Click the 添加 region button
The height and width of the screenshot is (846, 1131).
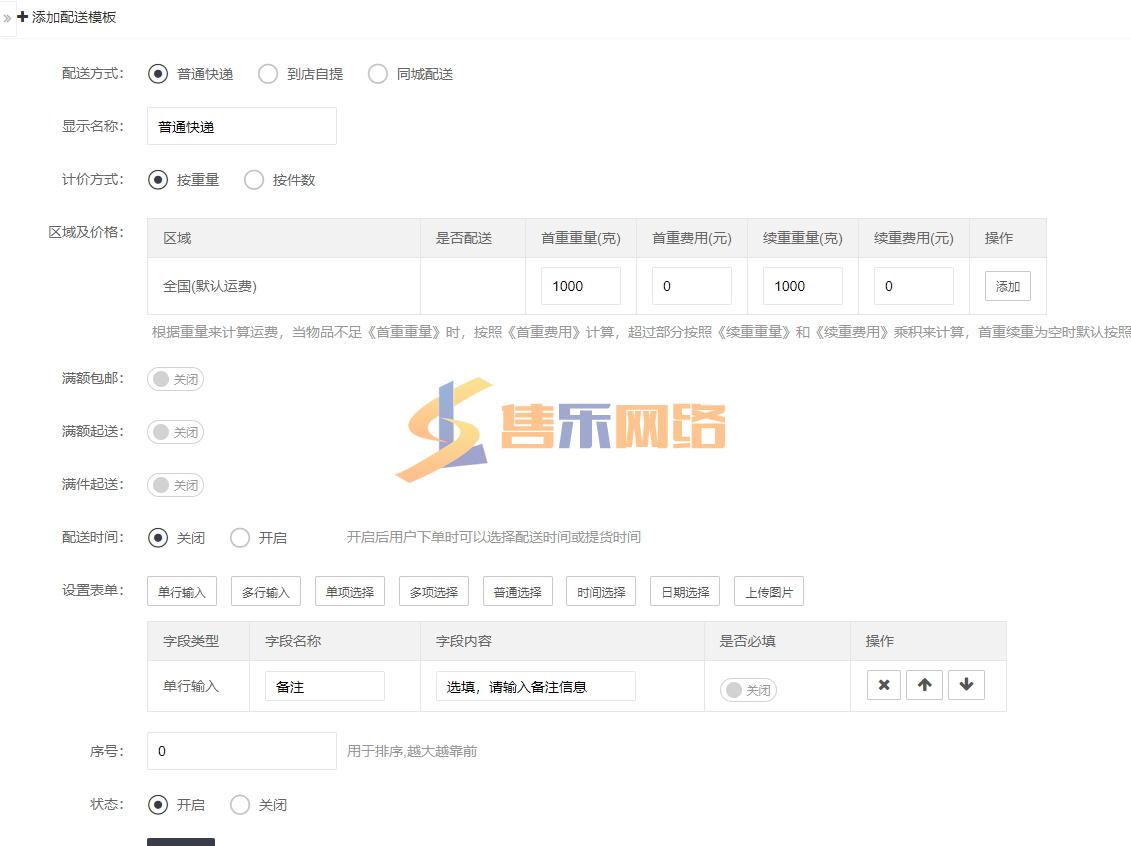click(x=1007, y=286)
